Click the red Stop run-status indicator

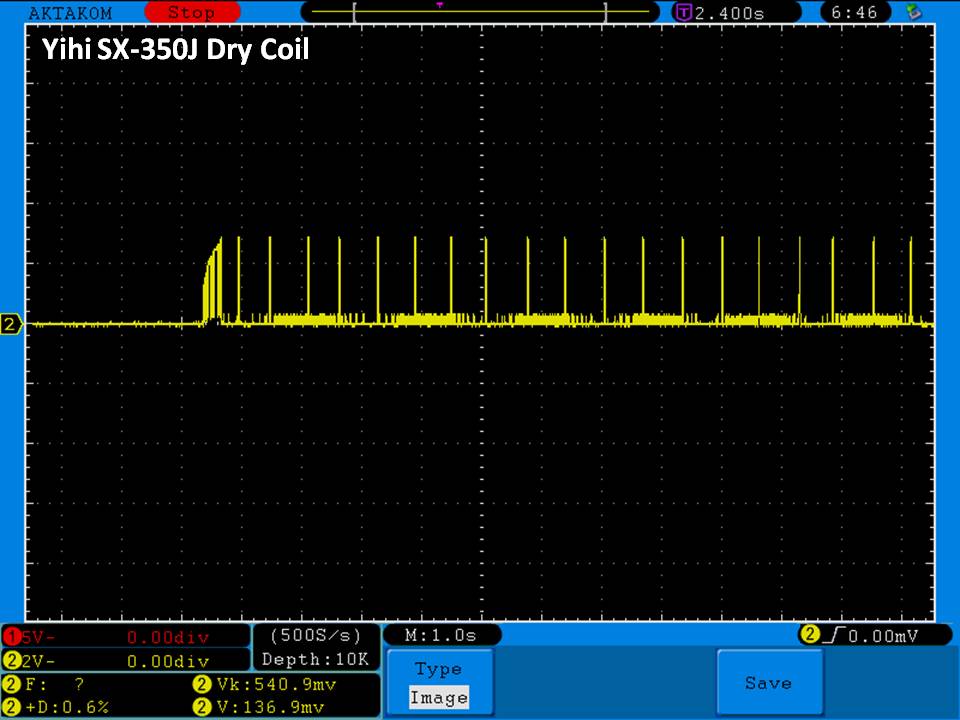pyautogui.click(x=191, y=13)
